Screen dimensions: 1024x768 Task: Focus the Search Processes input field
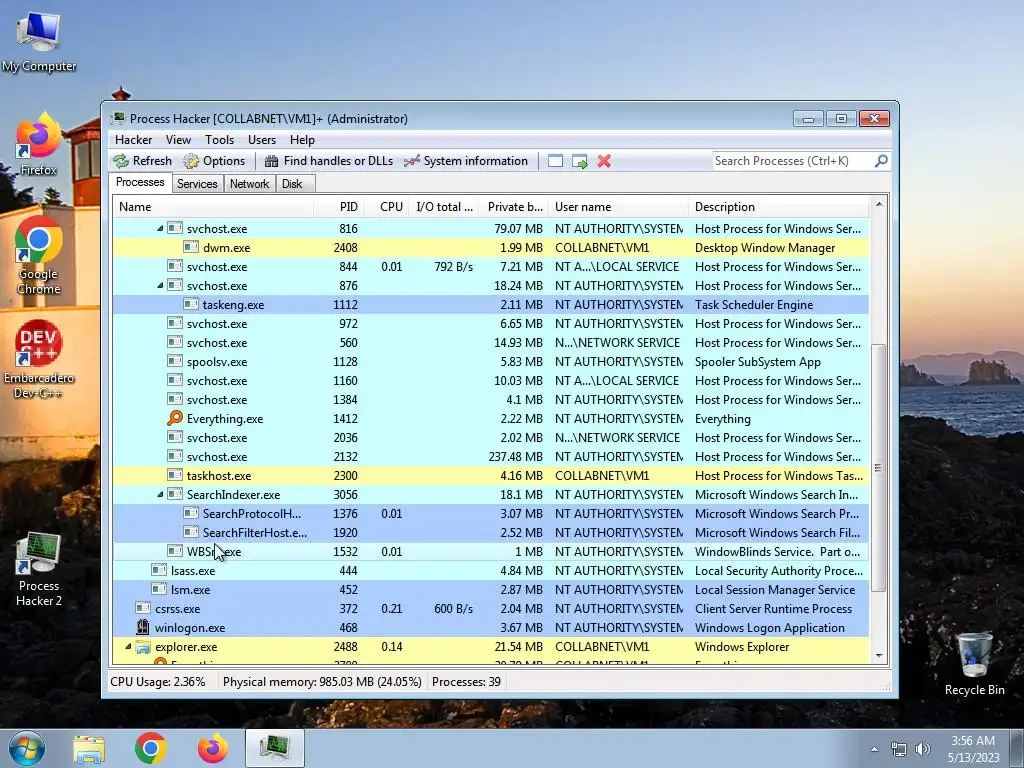[x=793, y=161]
